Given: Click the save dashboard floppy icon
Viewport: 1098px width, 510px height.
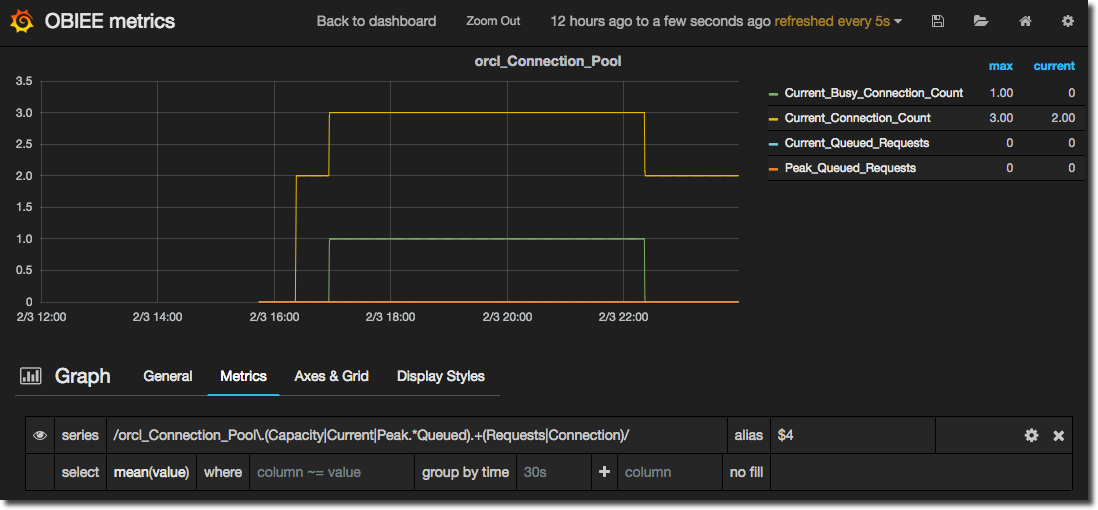Looking at the screenshot, I should tap(937, 21).
